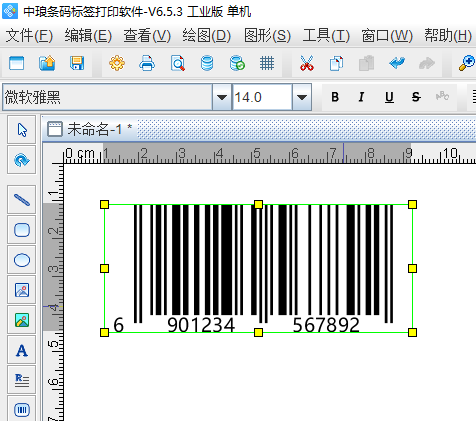Click the bottom-left yellow resize handle
The height and width of the screenshot is (421, 476).
(x=104, y=332)
